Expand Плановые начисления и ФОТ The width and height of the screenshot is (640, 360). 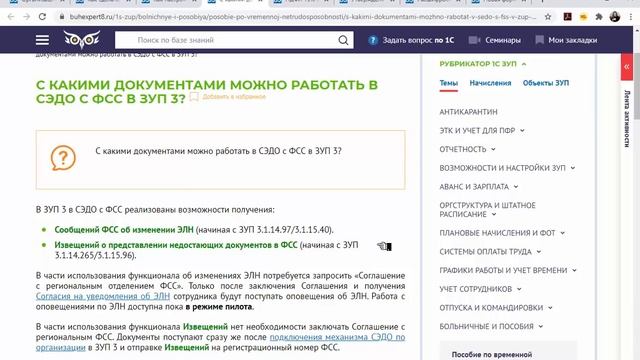coord(562,233)
